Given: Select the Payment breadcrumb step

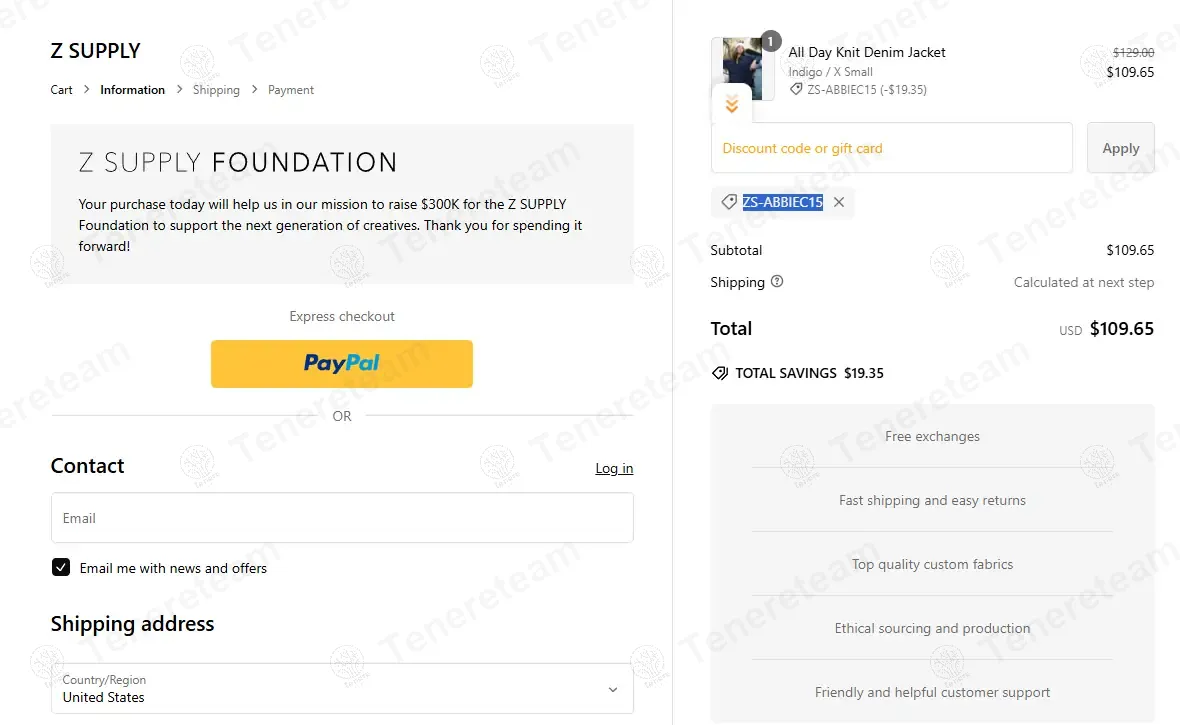Looking at the screenshot, I should click(291, 90).
